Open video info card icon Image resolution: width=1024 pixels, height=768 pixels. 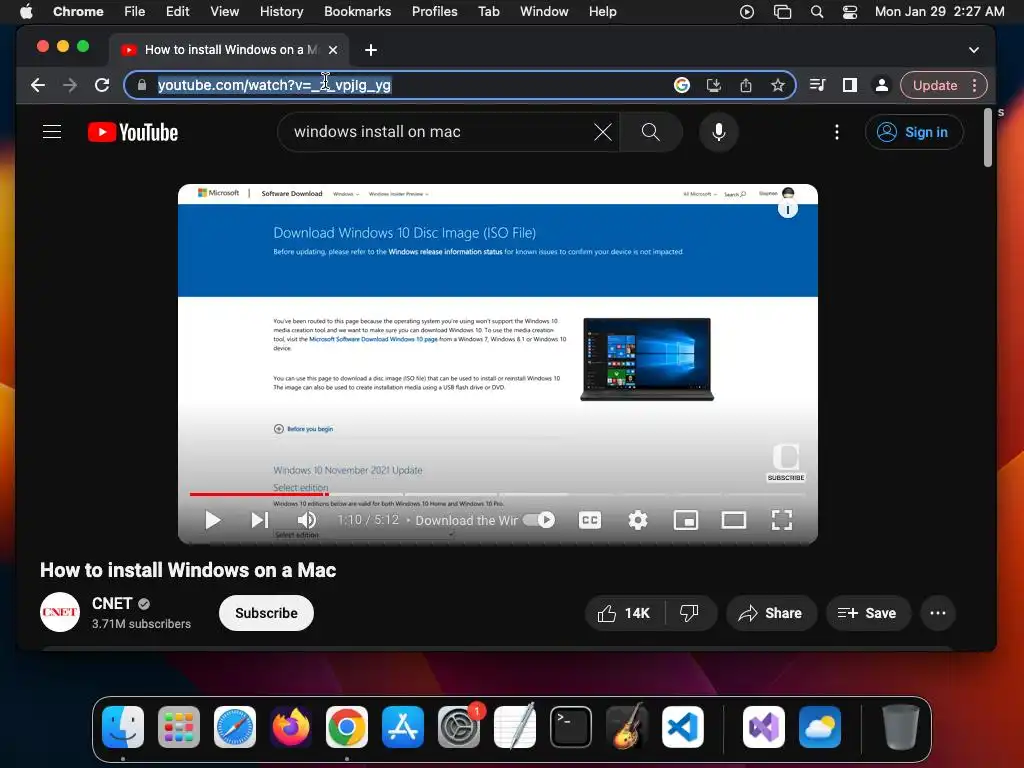coord(788,210)
